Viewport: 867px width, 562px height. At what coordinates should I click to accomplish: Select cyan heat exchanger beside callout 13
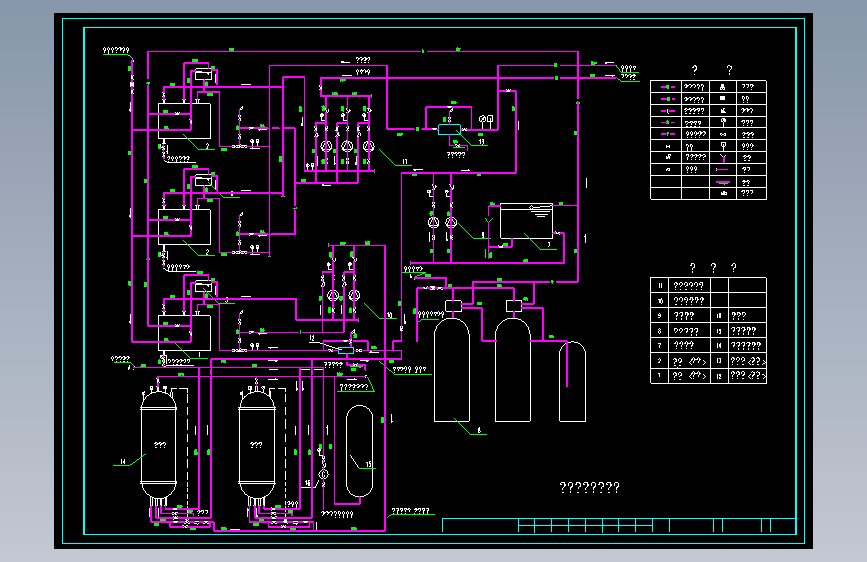coord(449,129)
